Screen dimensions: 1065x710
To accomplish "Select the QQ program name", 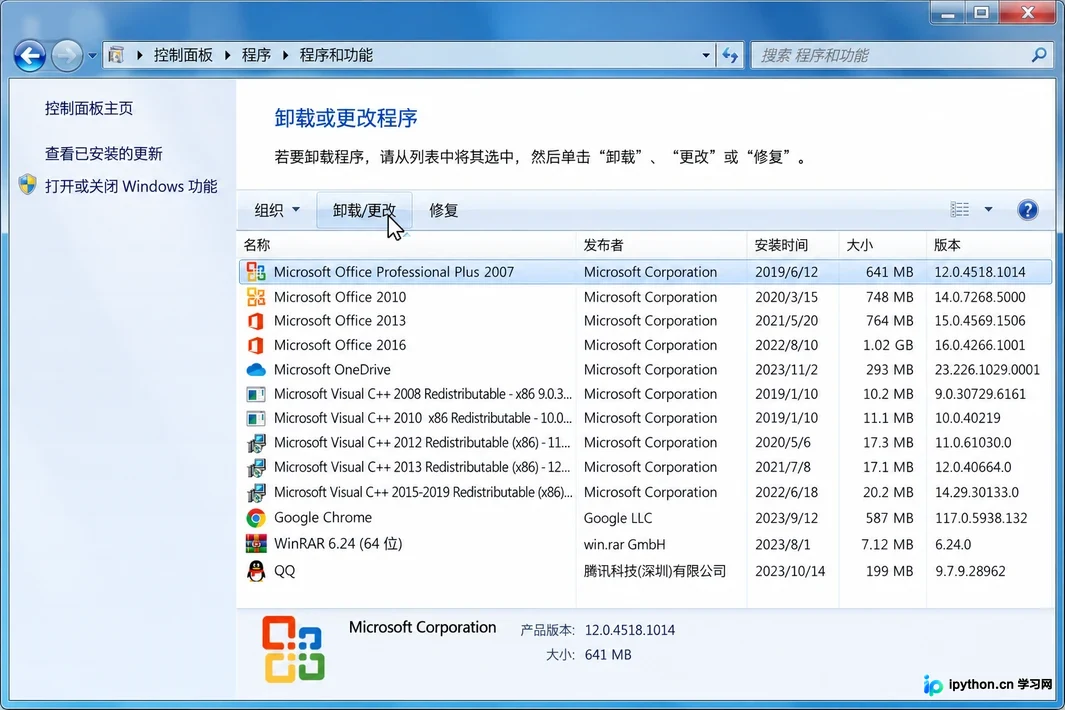I will (285, 571).
